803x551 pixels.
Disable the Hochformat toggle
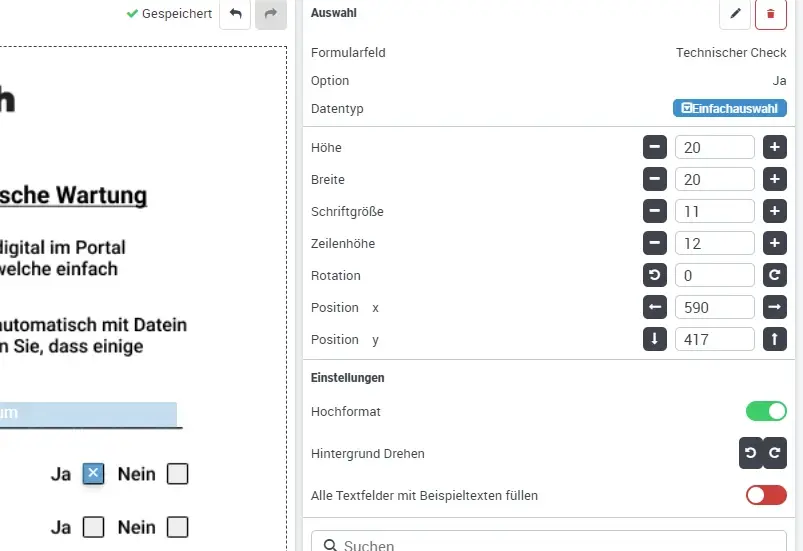coord(766,412)
